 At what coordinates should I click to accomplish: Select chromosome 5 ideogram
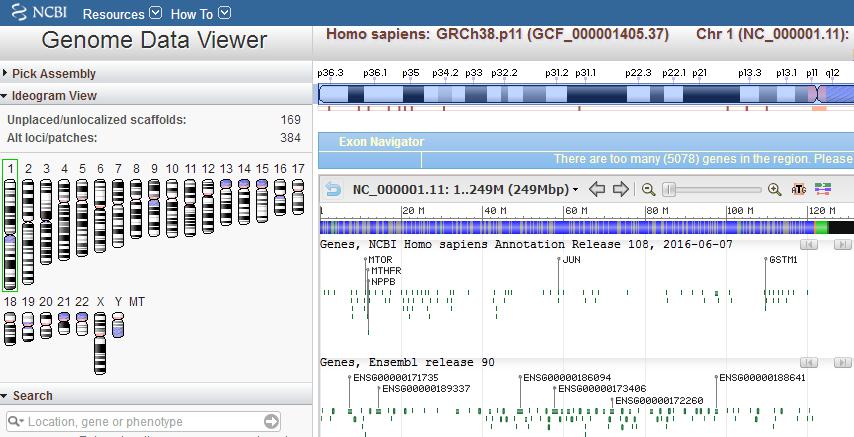pyautogui.click(x=82, y=217)
